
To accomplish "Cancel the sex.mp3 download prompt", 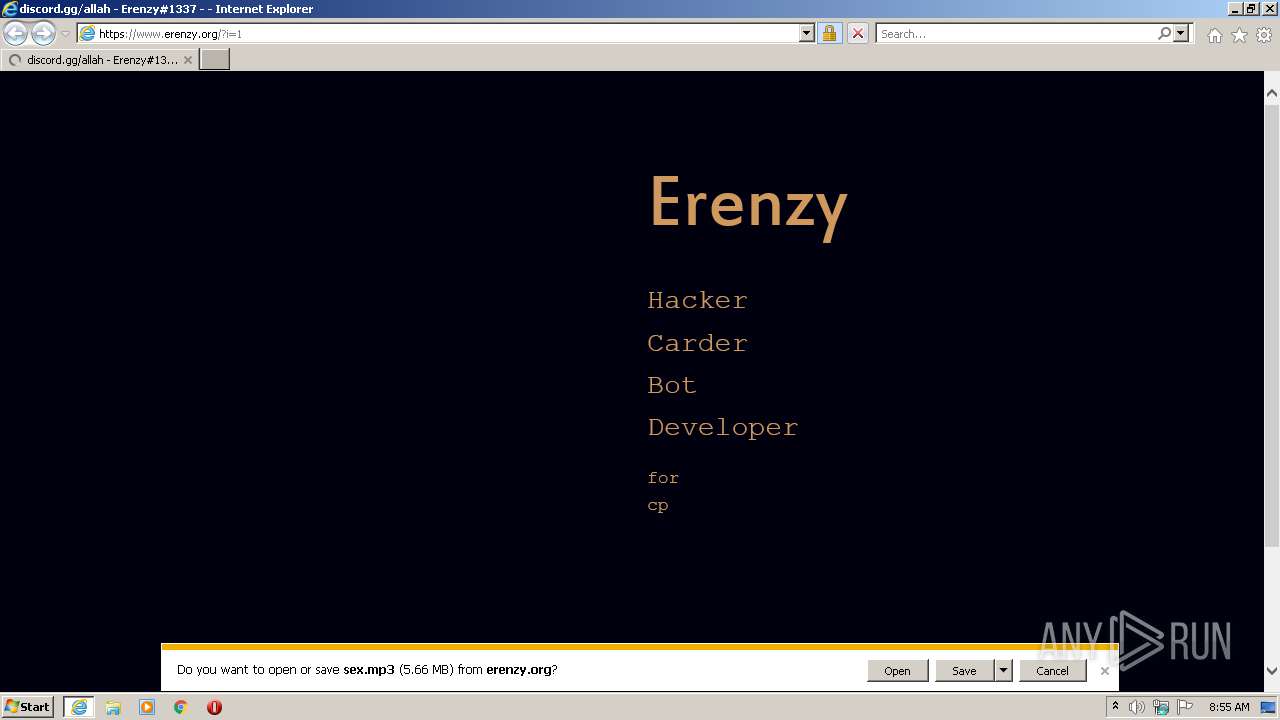I will point(1052,671).
